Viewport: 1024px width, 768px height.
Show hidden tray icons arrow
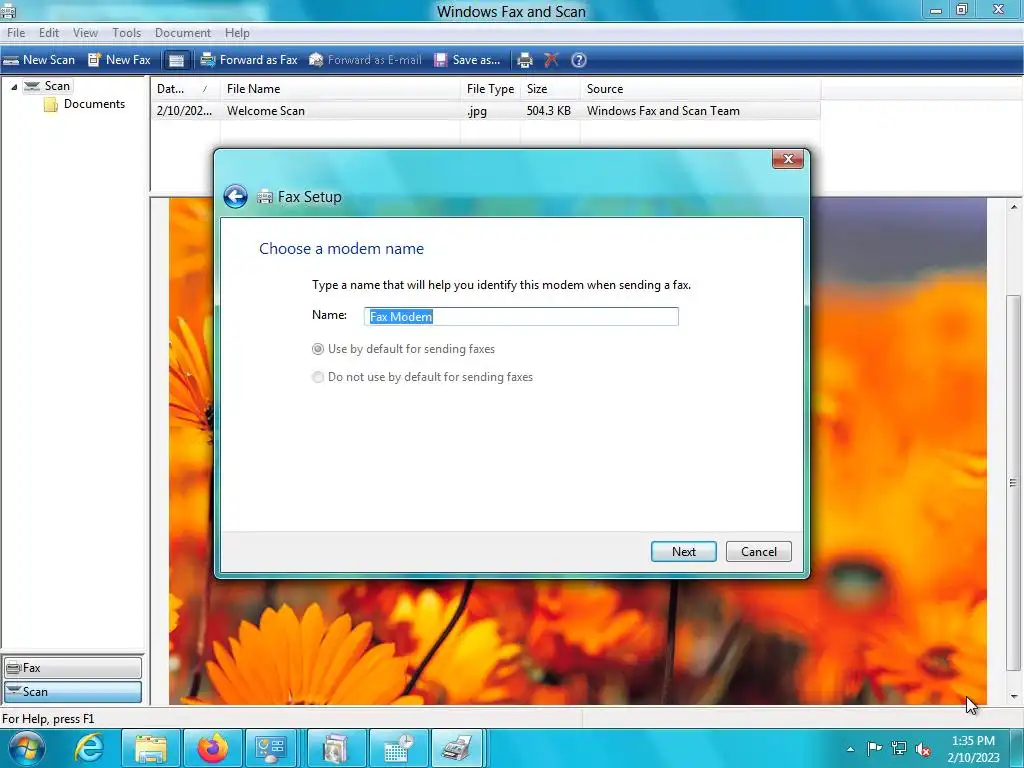[x=850, y=749]
